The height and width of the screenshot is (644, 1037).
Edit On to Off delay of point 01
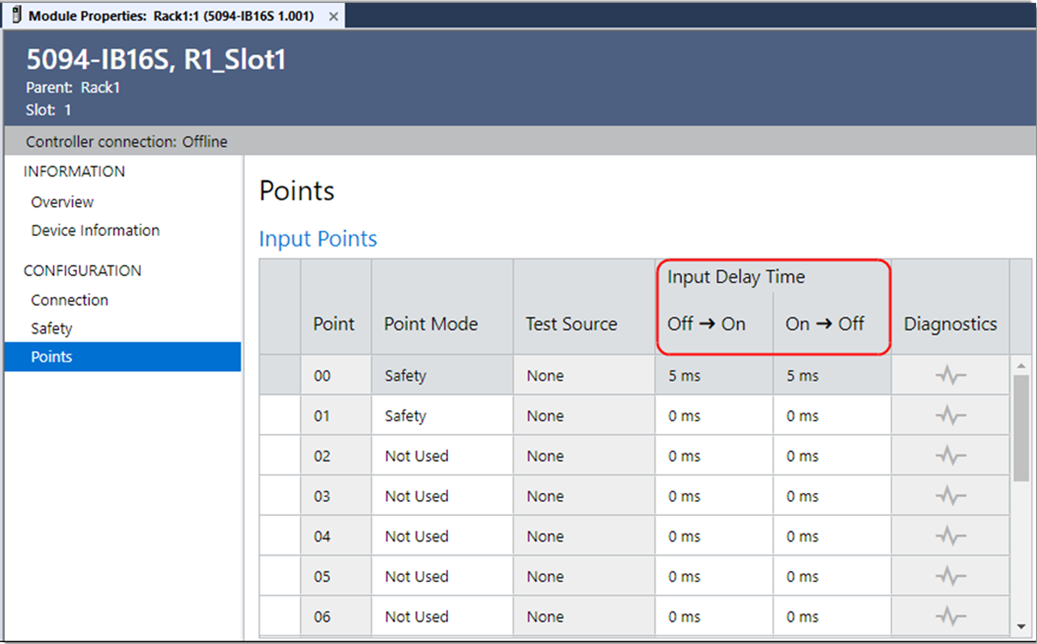pos(831,416)
